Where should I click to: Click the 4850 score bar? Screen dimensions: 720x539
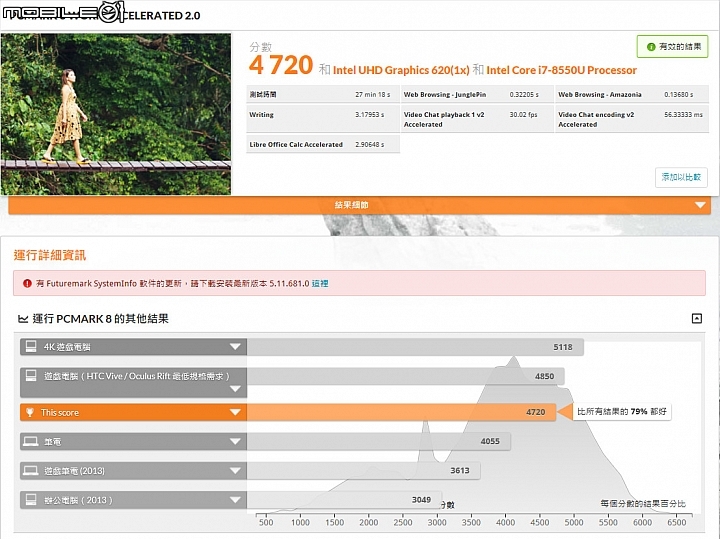coord(405,376)
